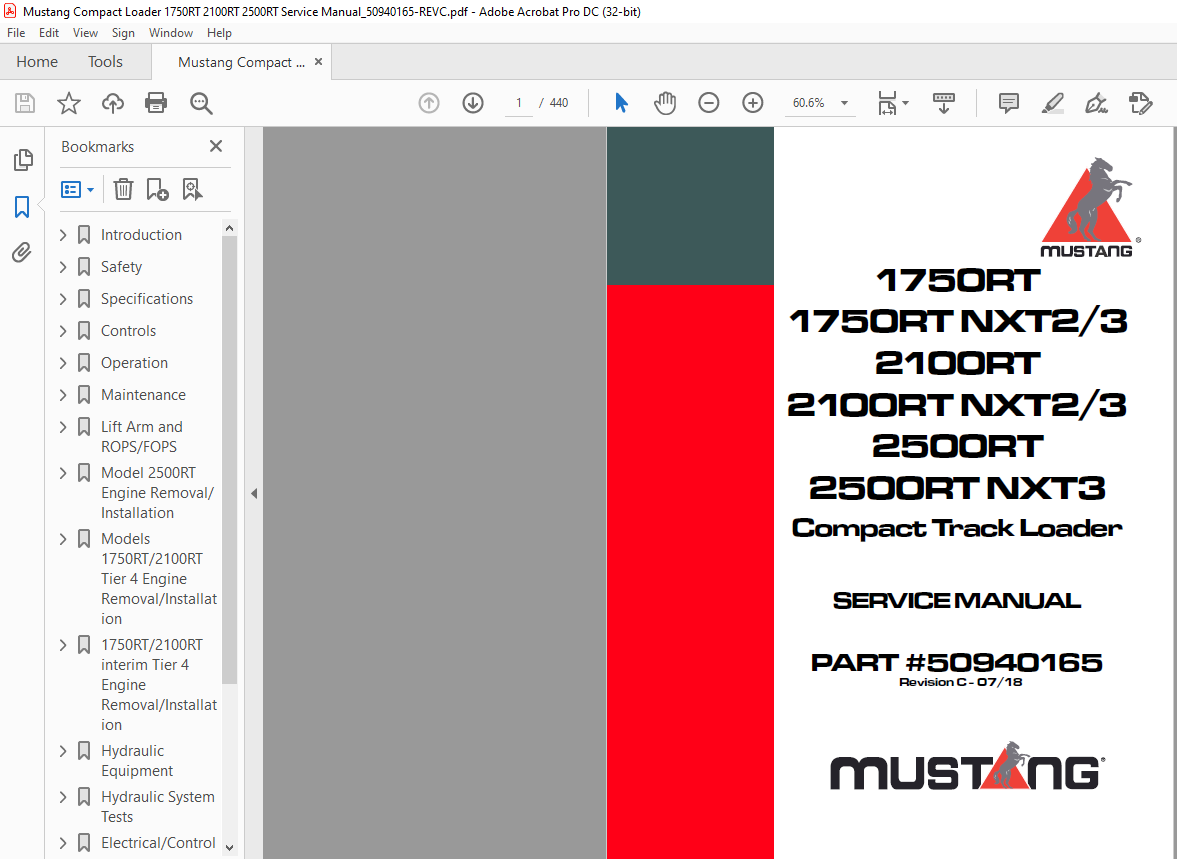Select the Introduction bookmark text

[x=141, y=235]
